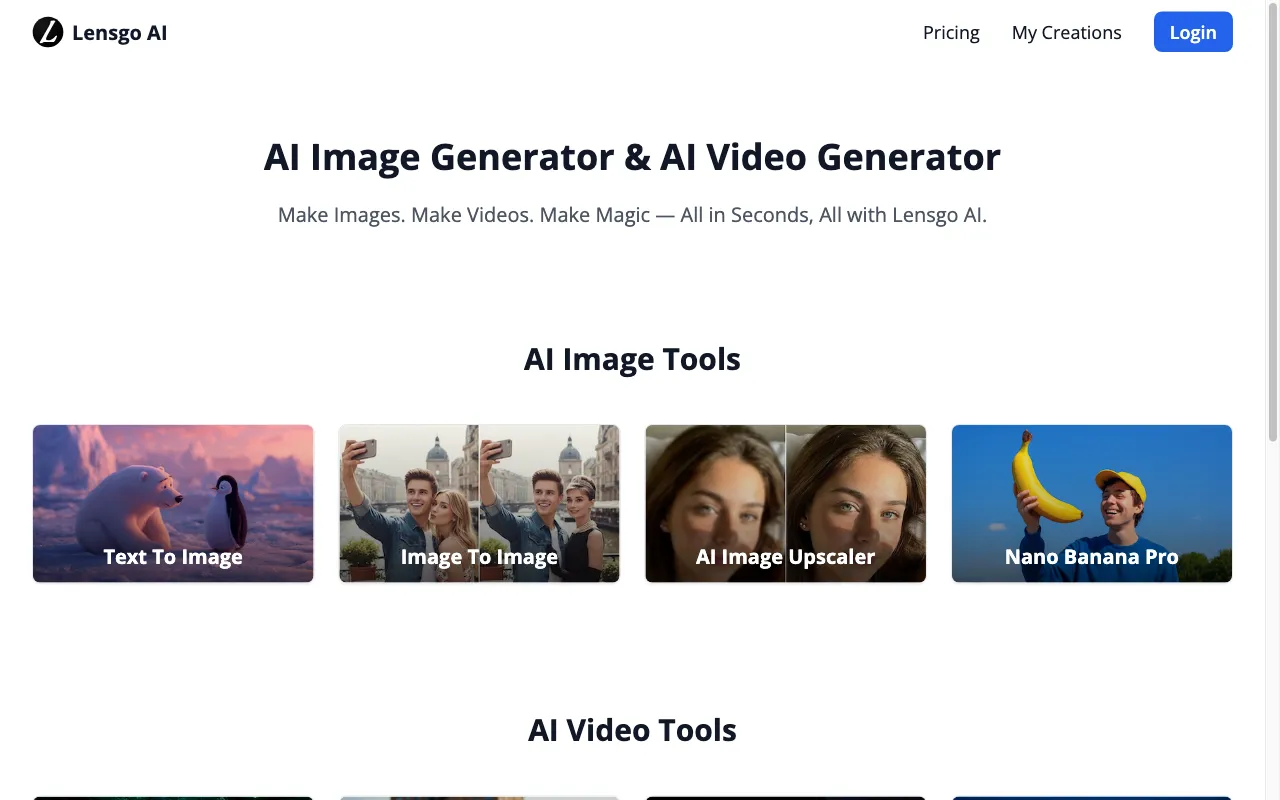Click the page's vertical scrollbar
1280x800 pixels.
1272,220
